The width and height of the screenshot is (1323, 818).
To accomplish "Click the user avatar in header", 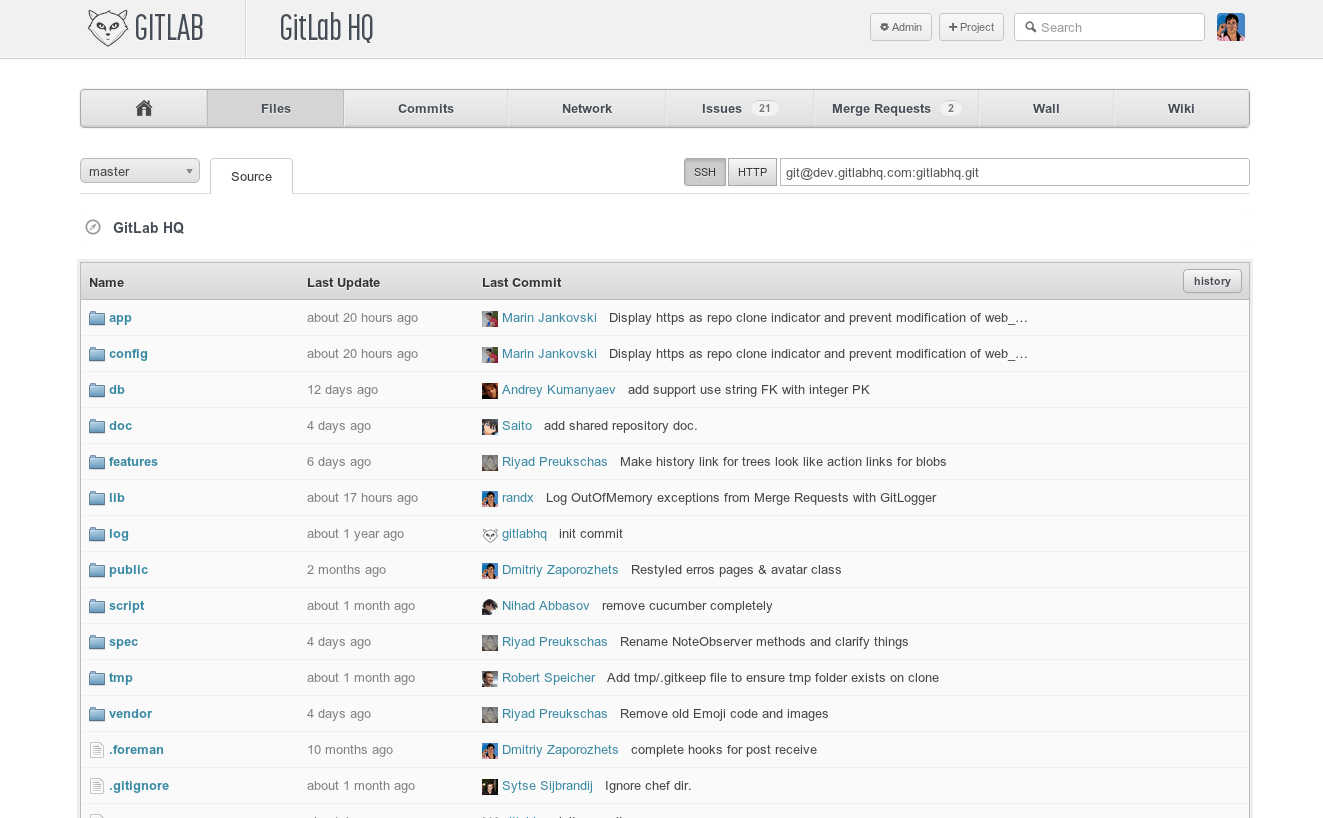I will (x=1230, y=27).
